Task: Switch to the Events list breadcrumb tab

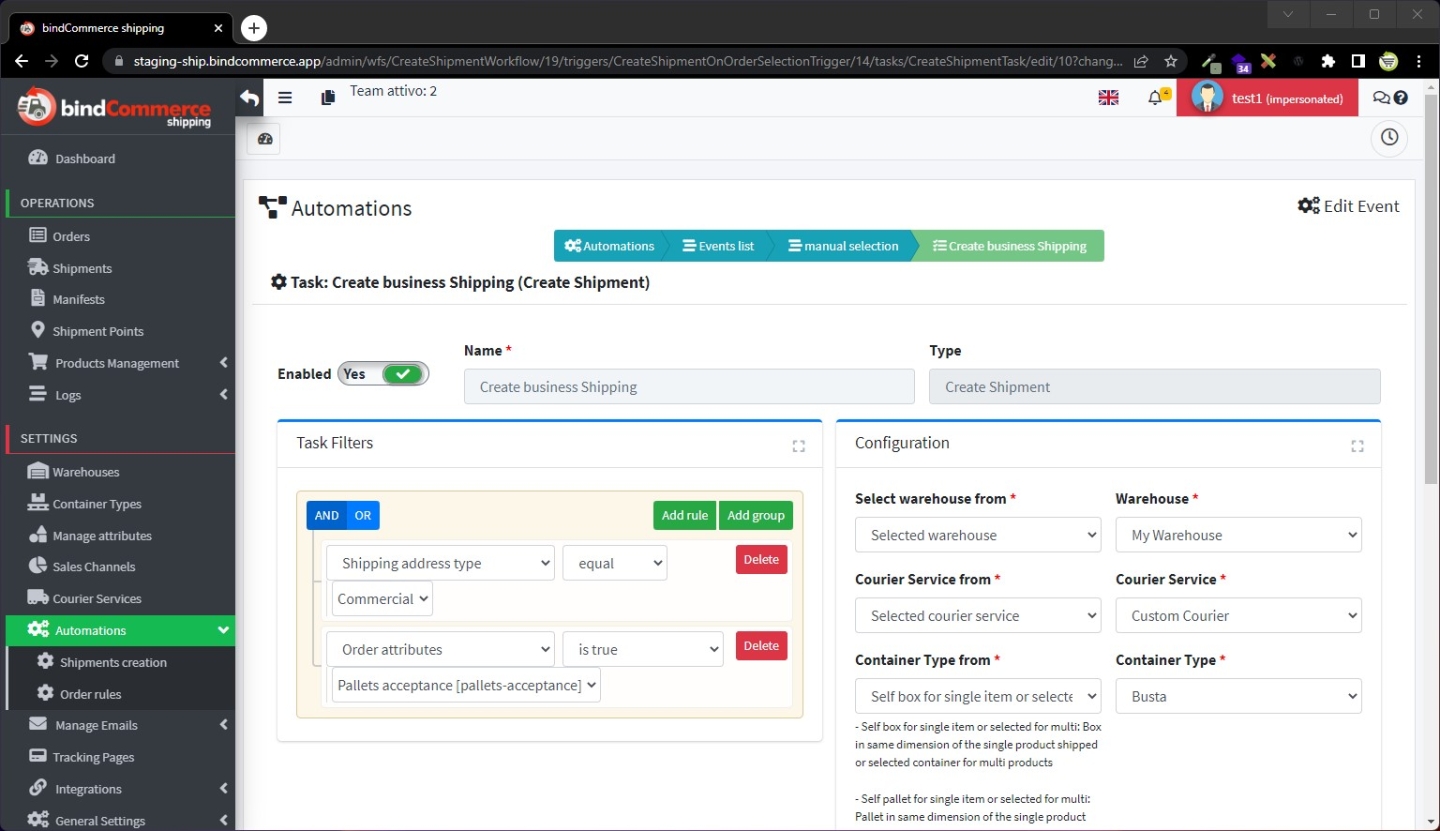Action: [718, 245]
